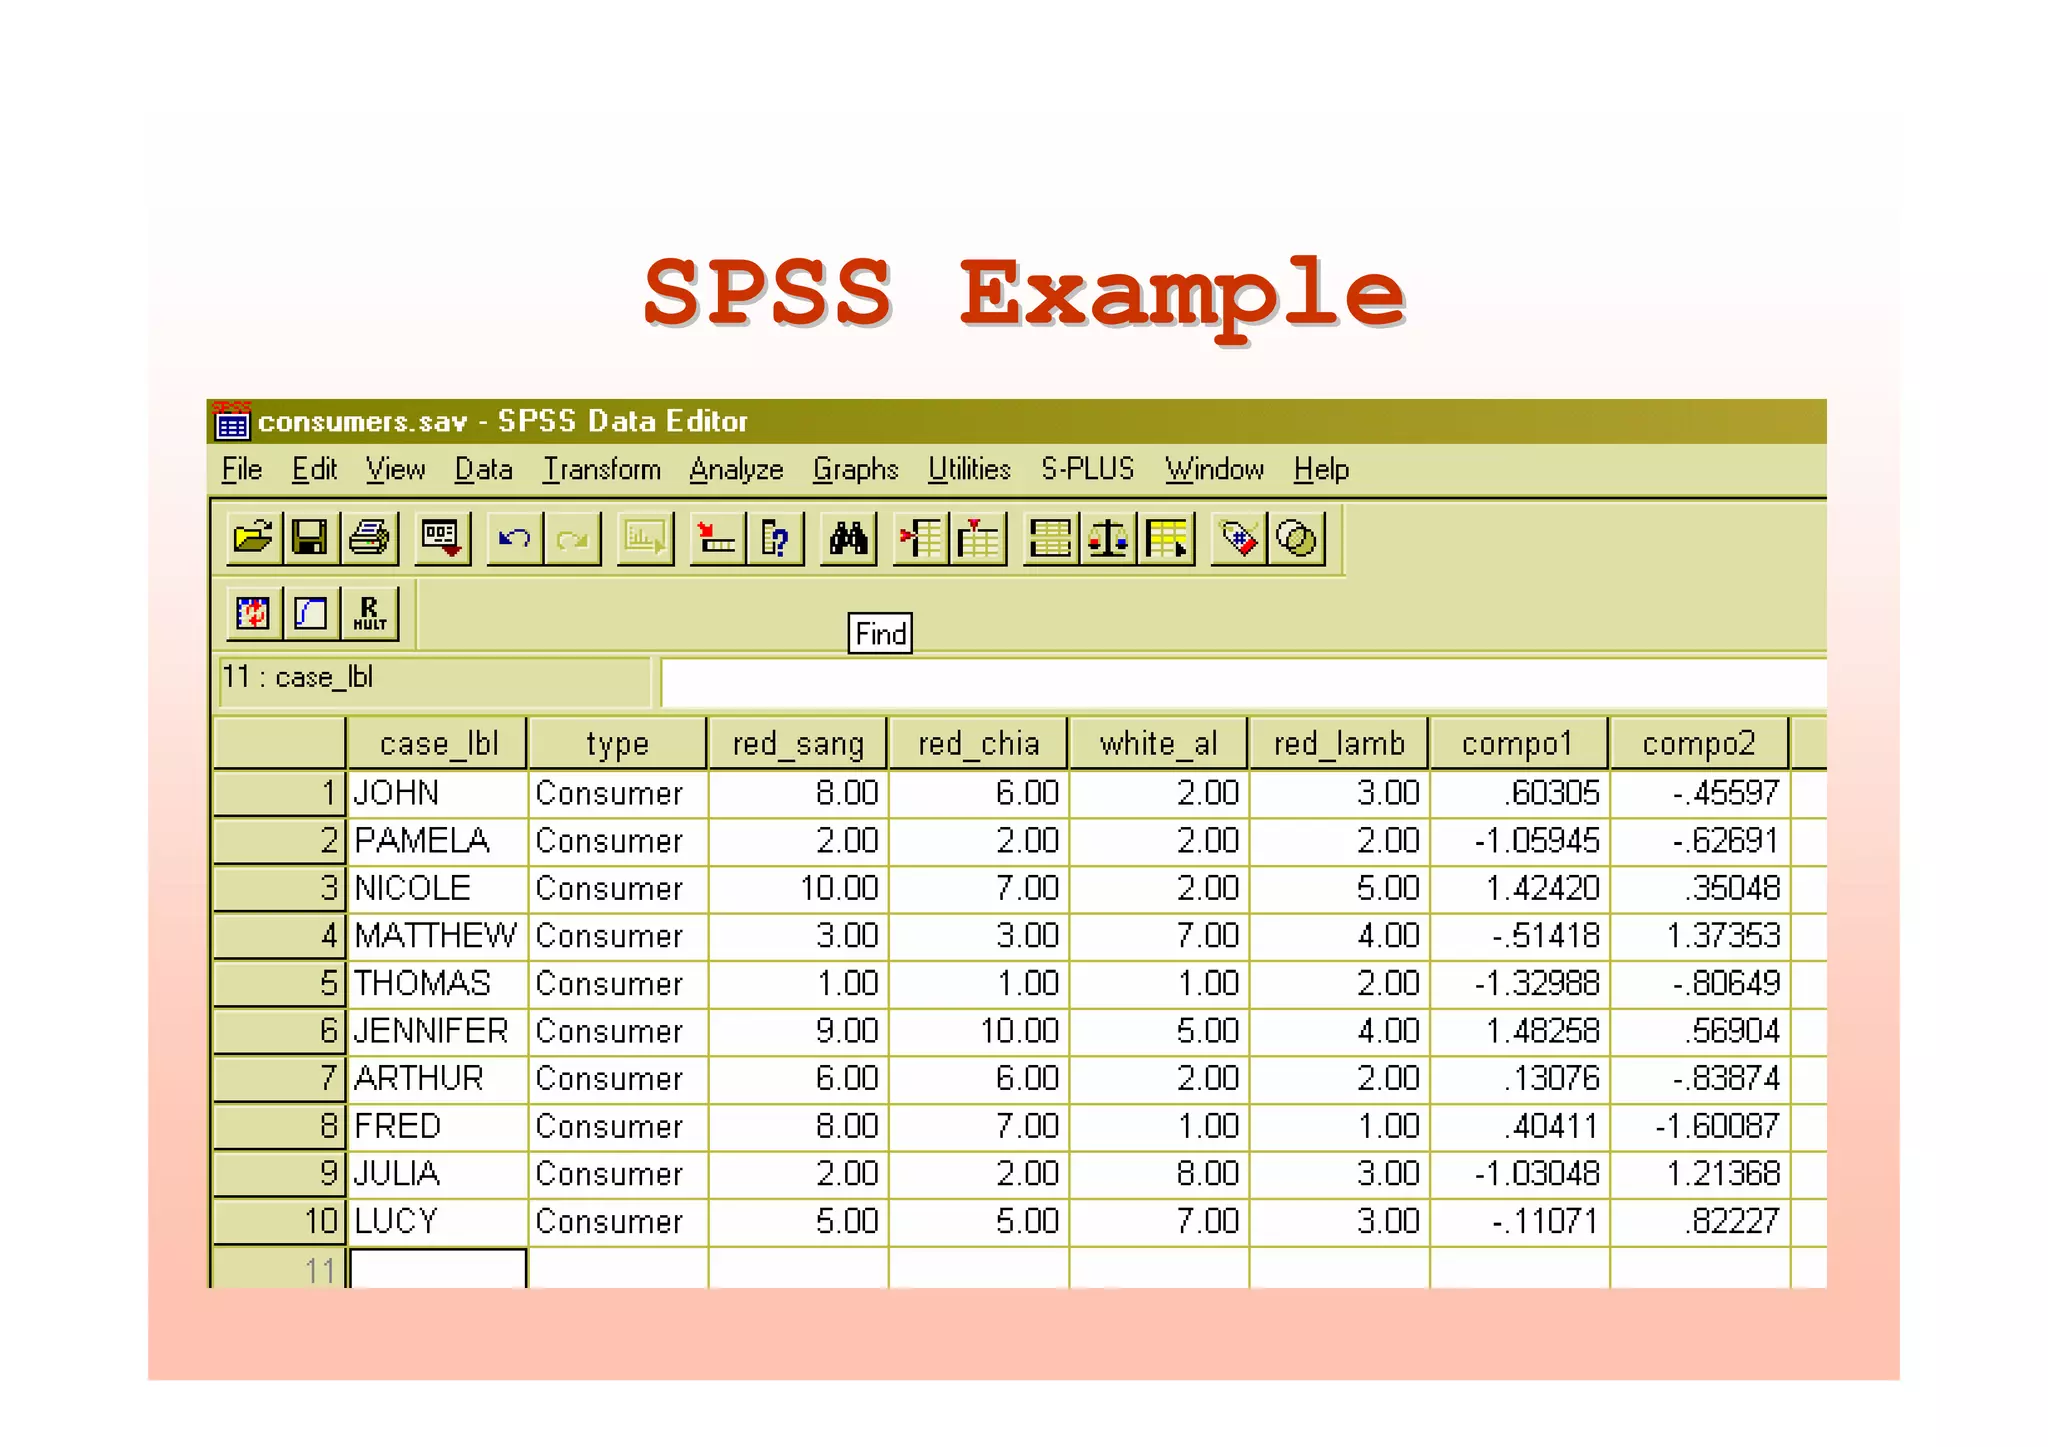Click the Open File folder icon

pos(253,539)
